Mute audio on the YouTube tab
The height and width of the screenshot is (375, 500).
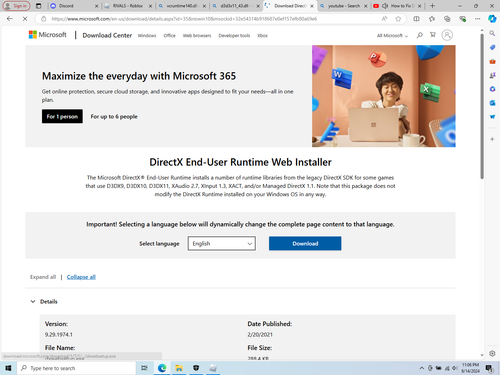point(385,6)
